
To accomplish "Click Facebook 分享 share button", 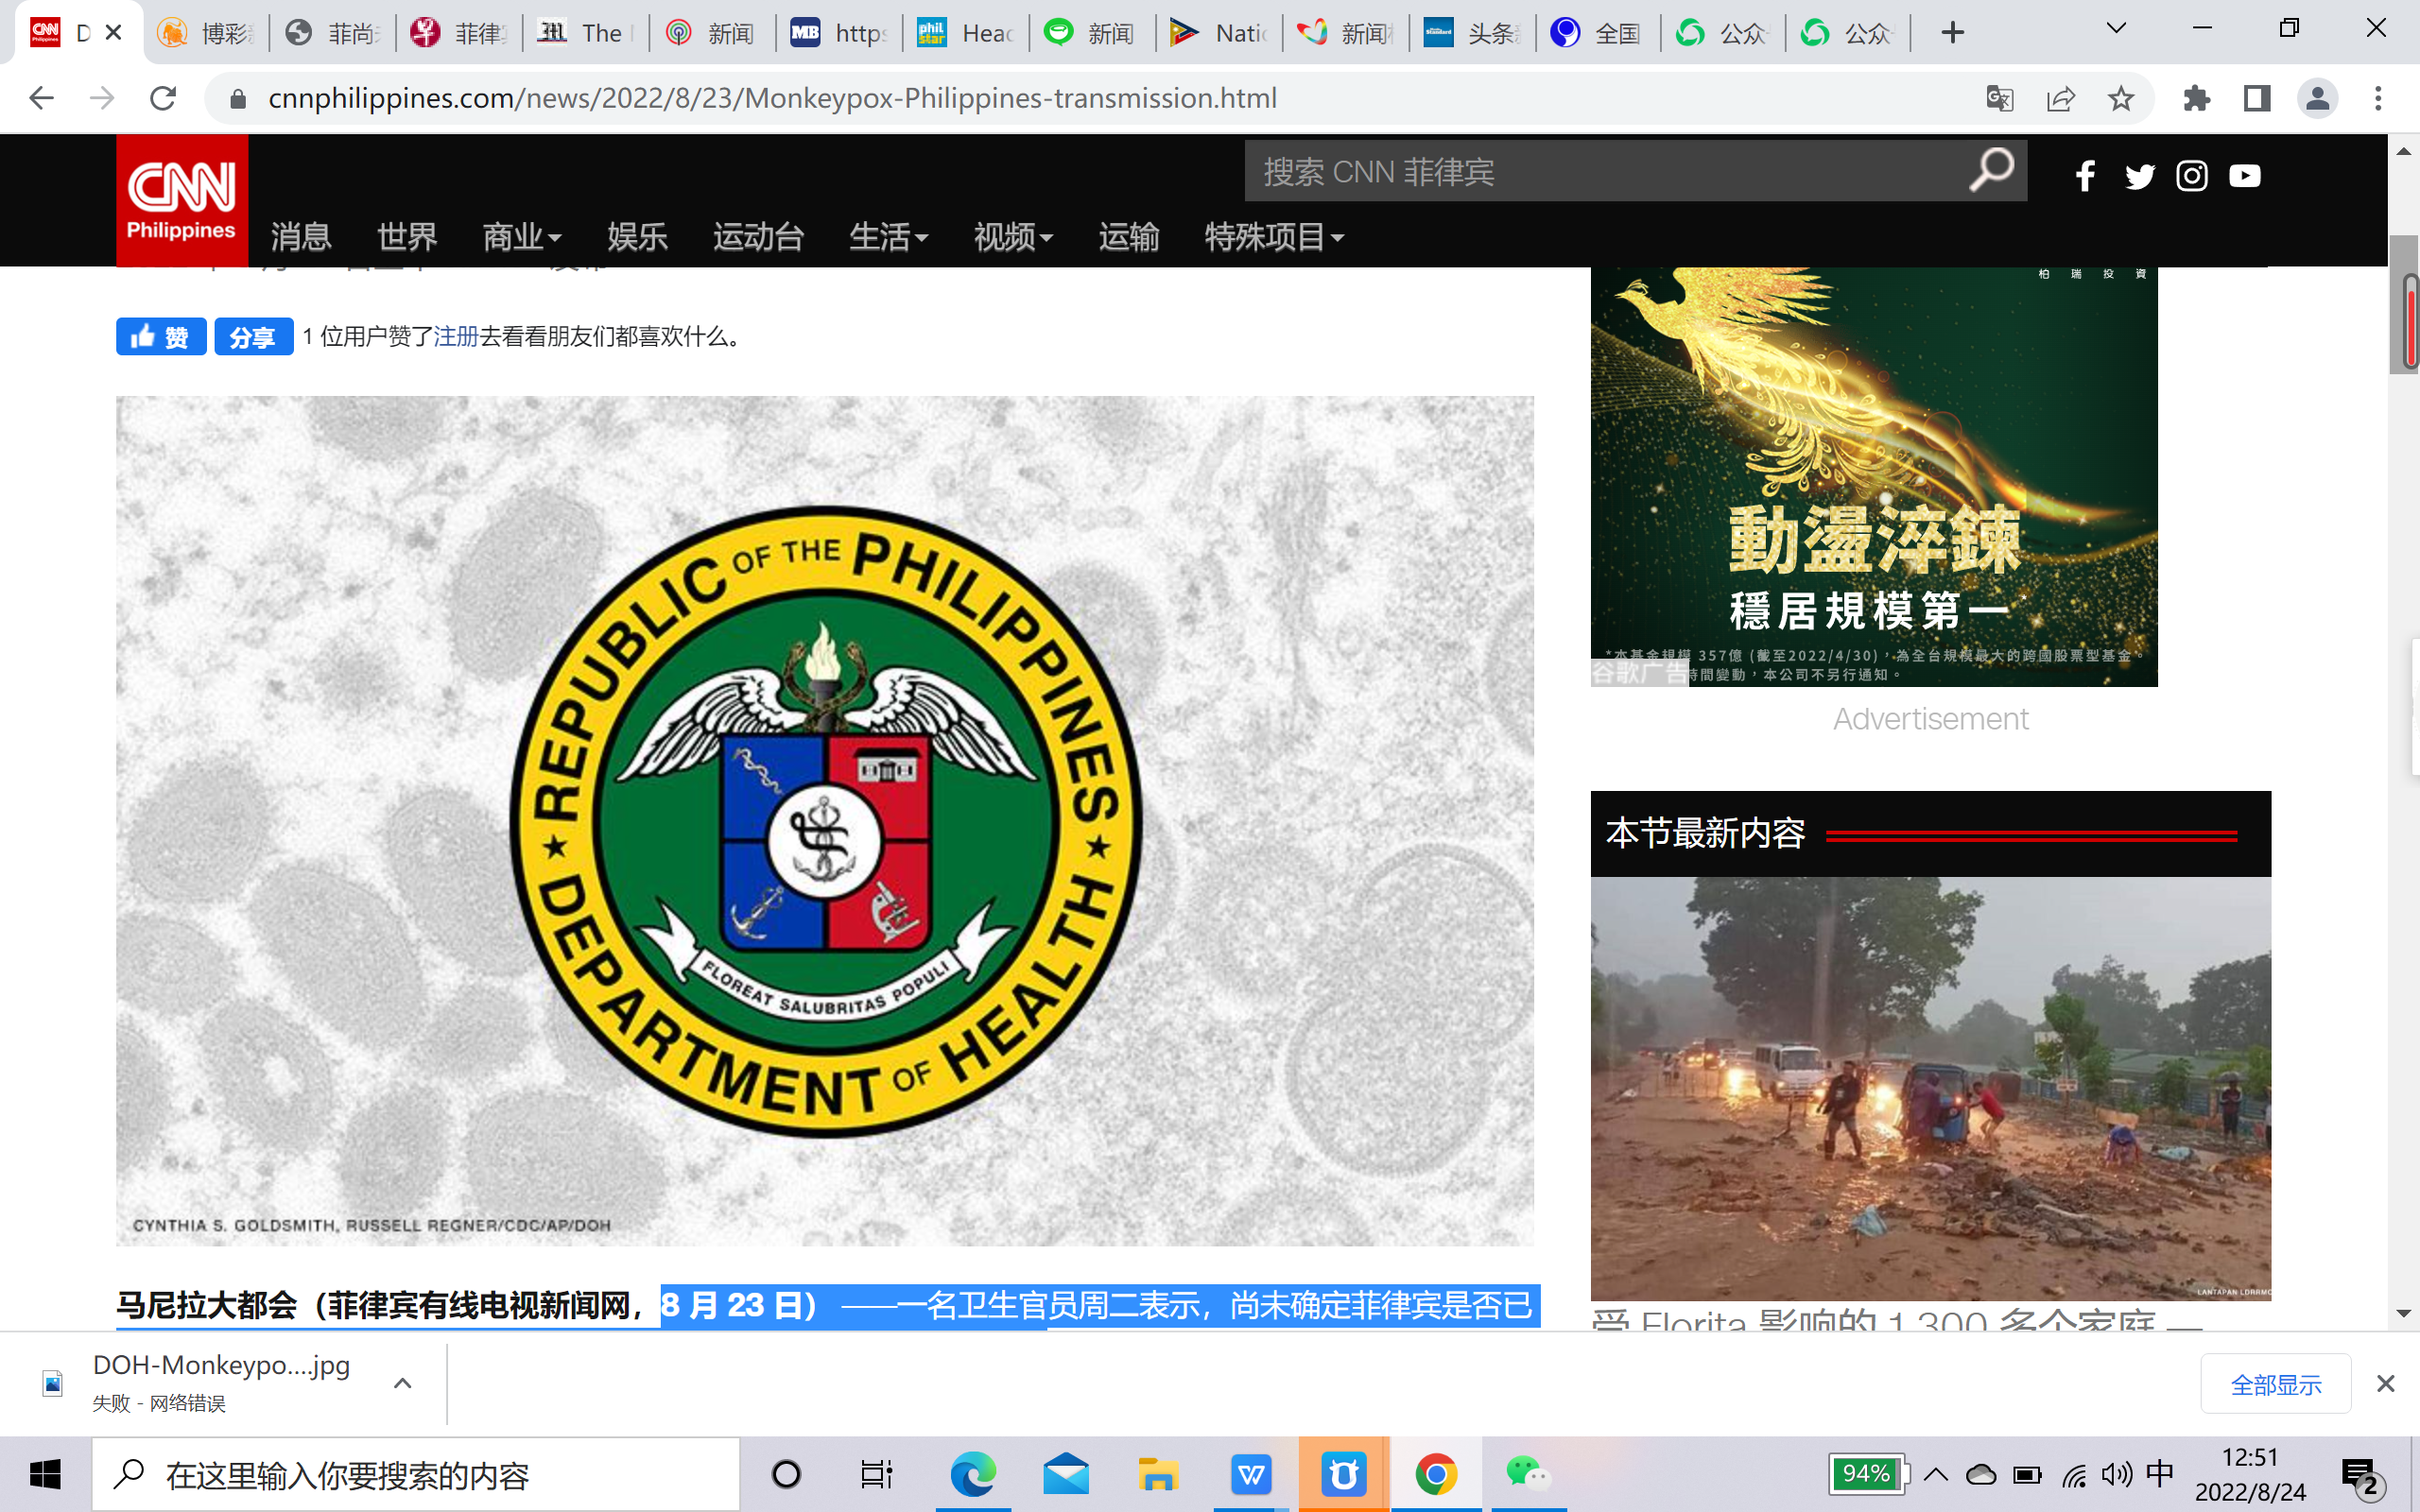I will tap(254, 337).
